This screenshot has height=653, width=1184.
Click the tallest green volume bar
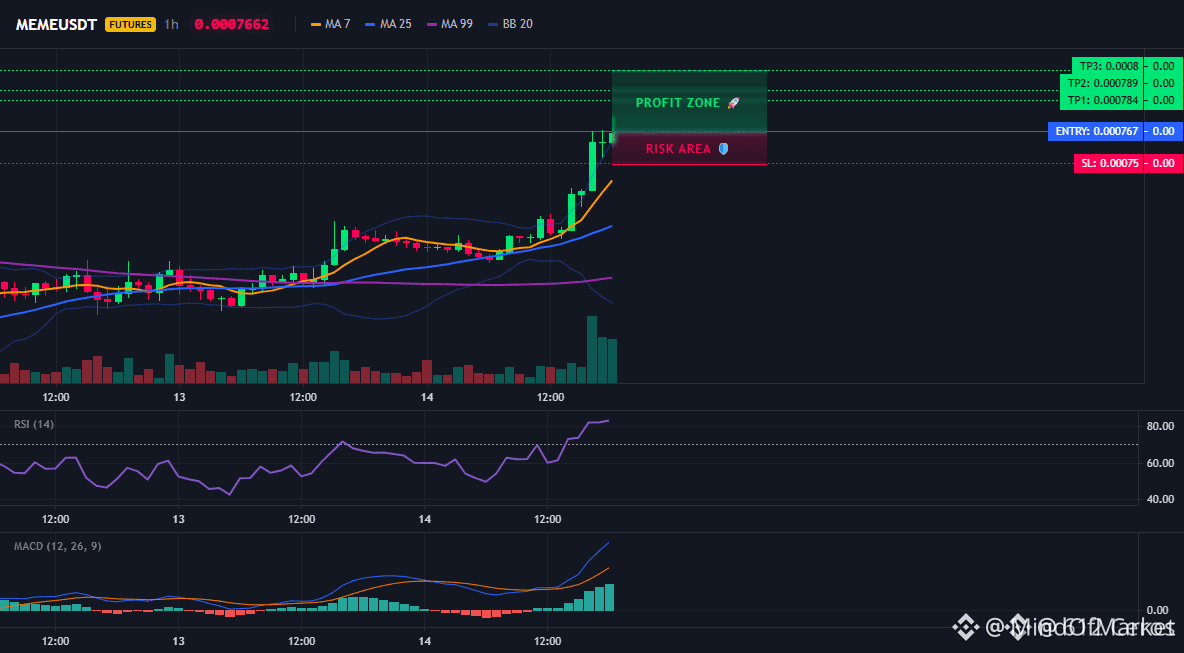pos(592,349)
